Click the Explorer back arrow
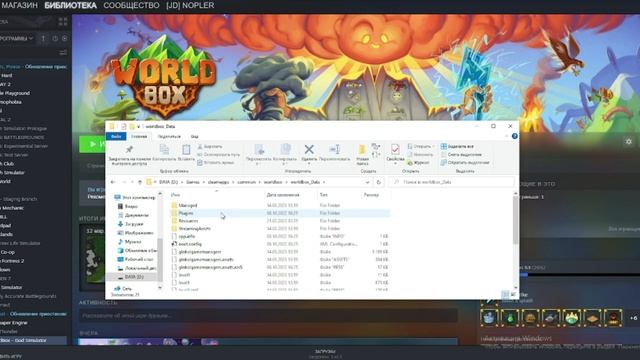640x360 pixels. (x=113, y=182)
